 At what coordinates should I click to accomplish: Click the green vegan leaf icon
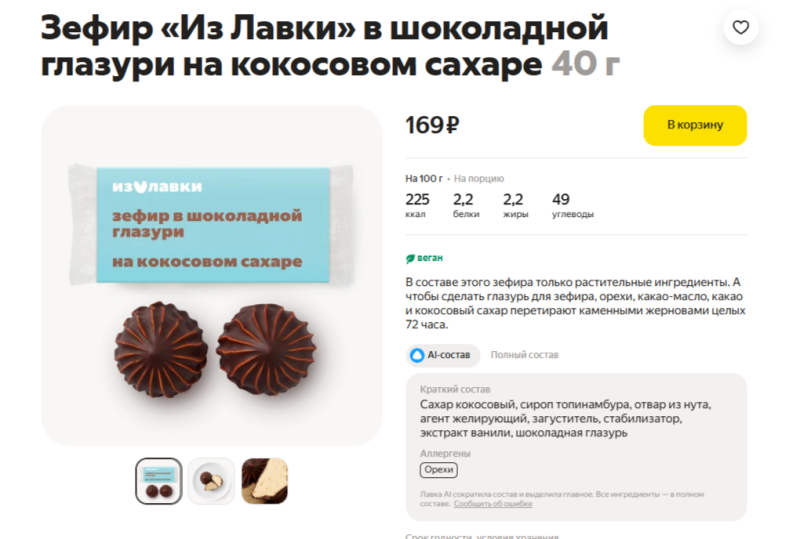pos(410,259)
